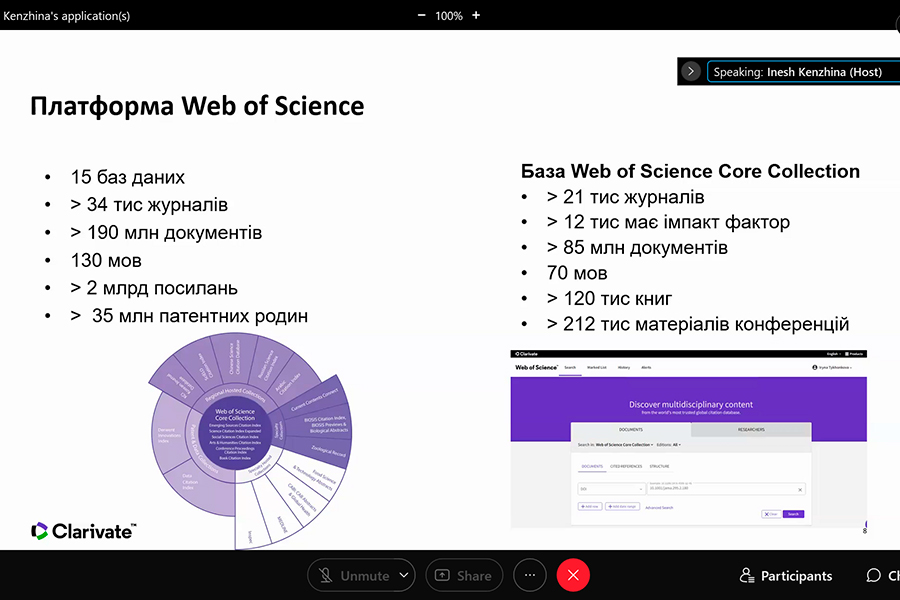Click the '> 85 млн документів' bullet
This screenshot has height=600, width=900.
(637, 247)
